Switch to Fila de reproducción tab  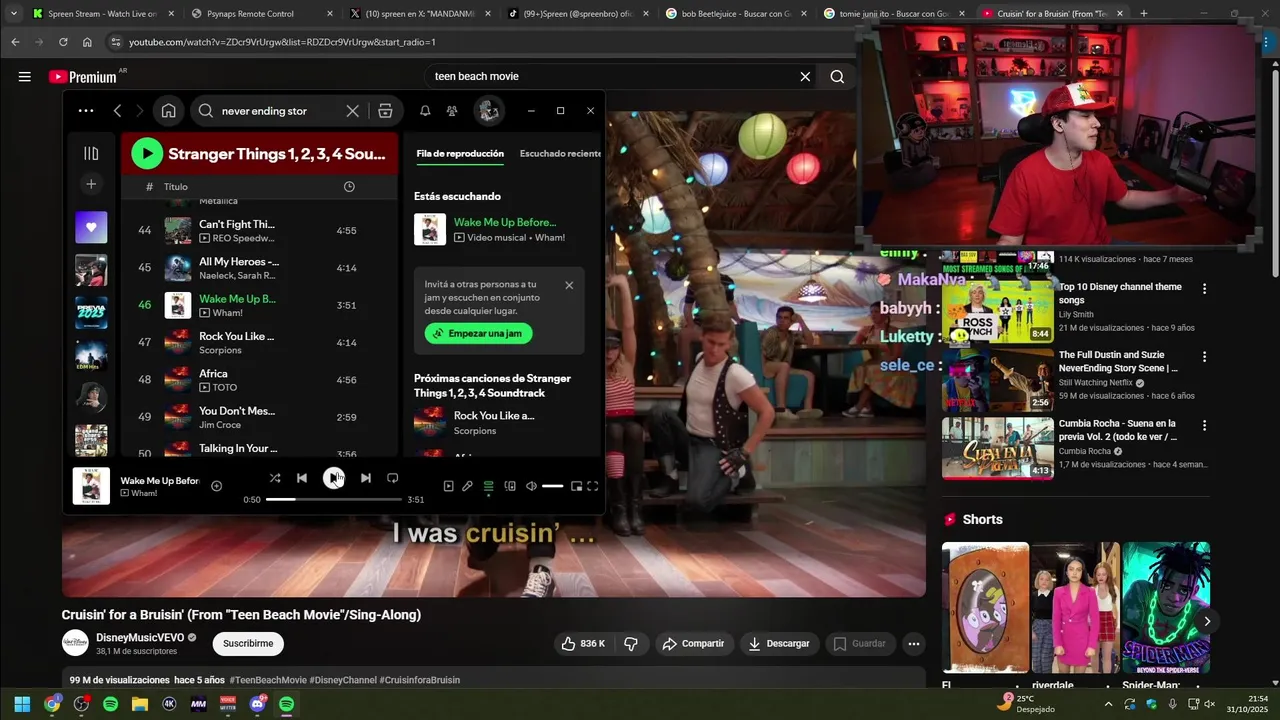(x=460, y=153)
